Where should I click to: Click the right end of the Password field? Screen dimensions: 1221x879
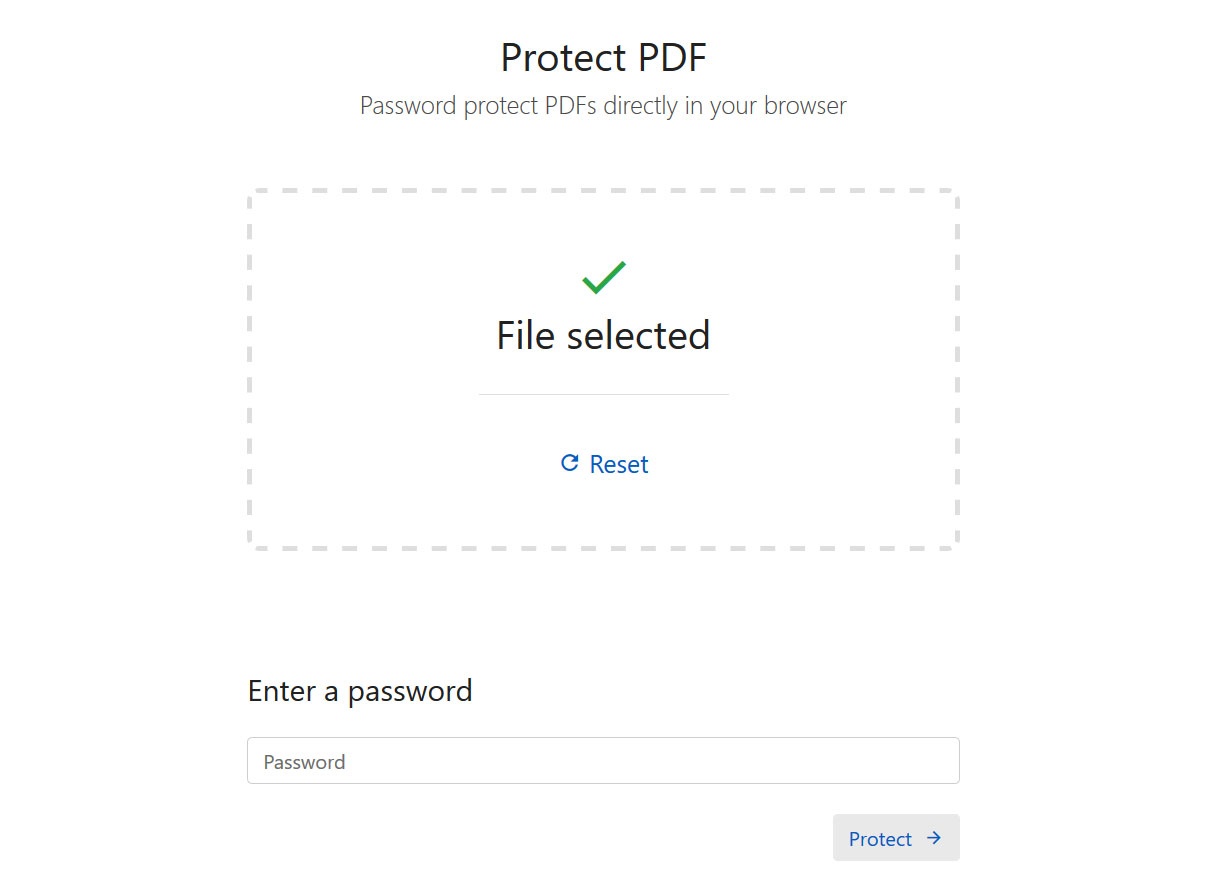[930, 761]
